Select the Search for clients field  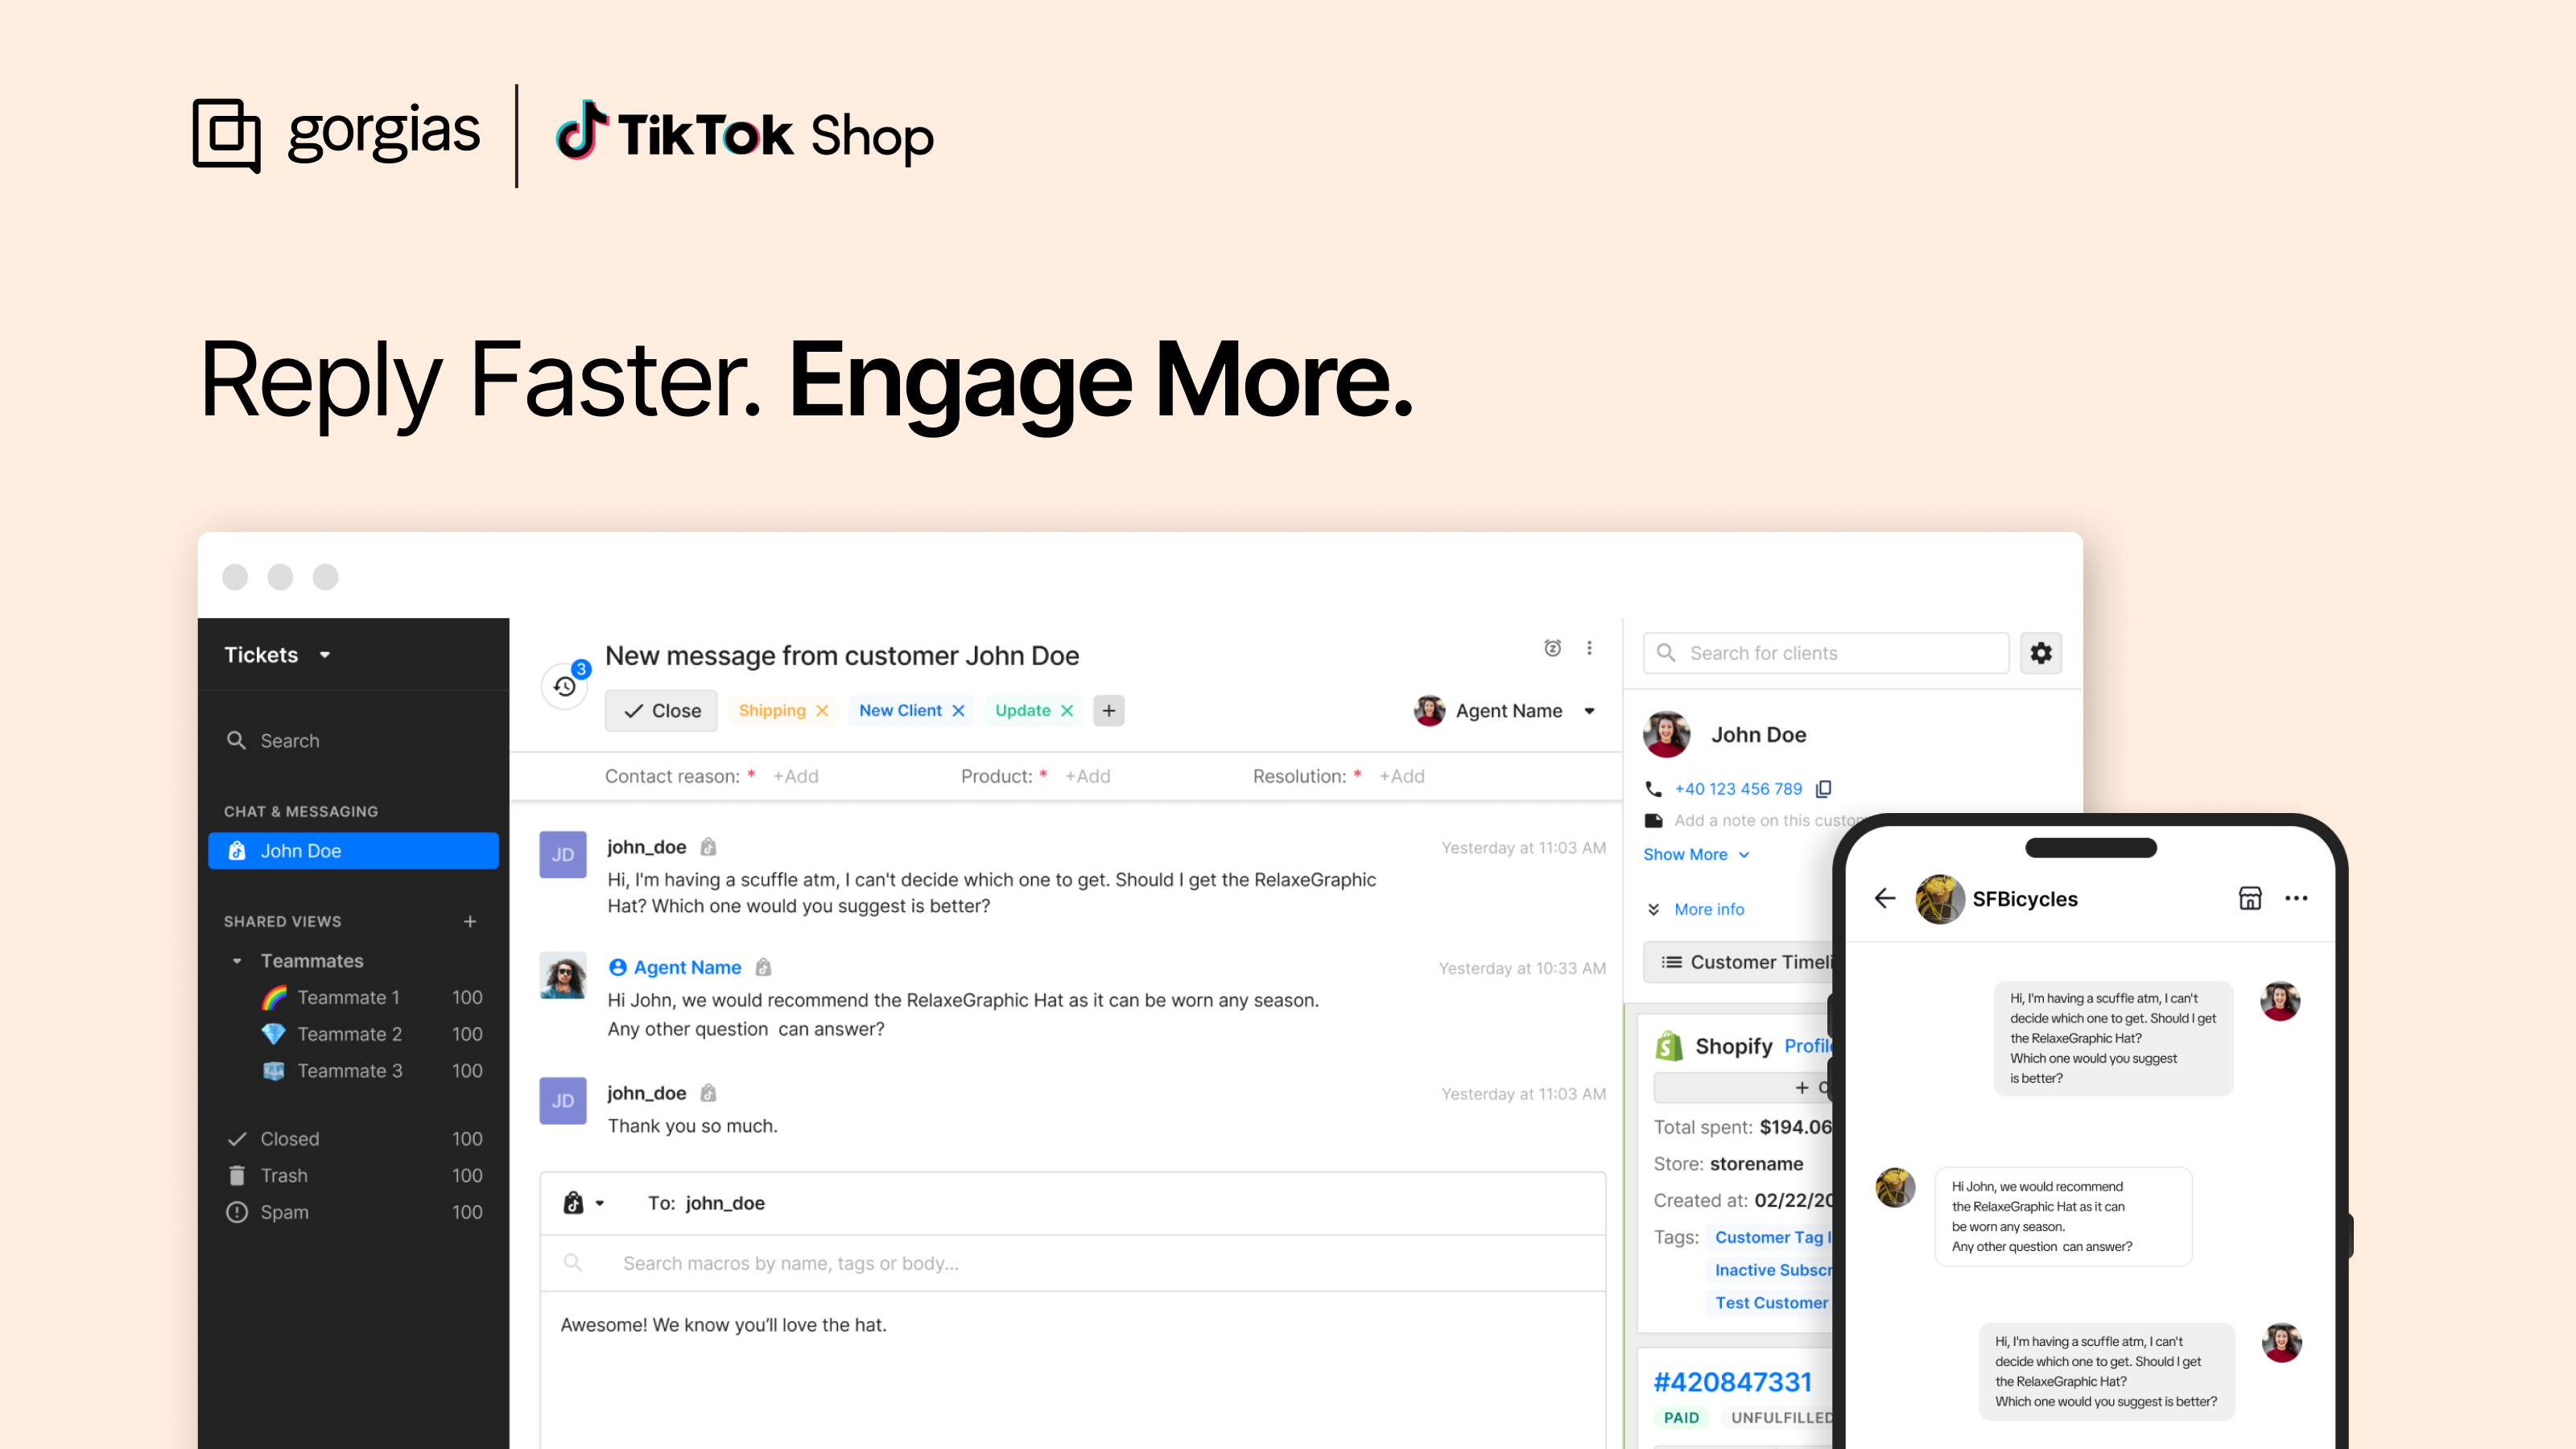point(1831,651)
